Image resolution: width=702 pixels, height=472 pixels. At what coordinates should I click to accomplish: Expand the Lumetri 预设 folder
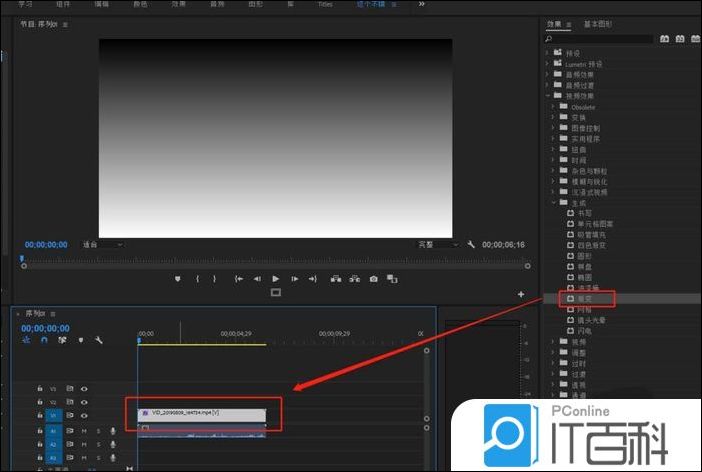(548, 62)
